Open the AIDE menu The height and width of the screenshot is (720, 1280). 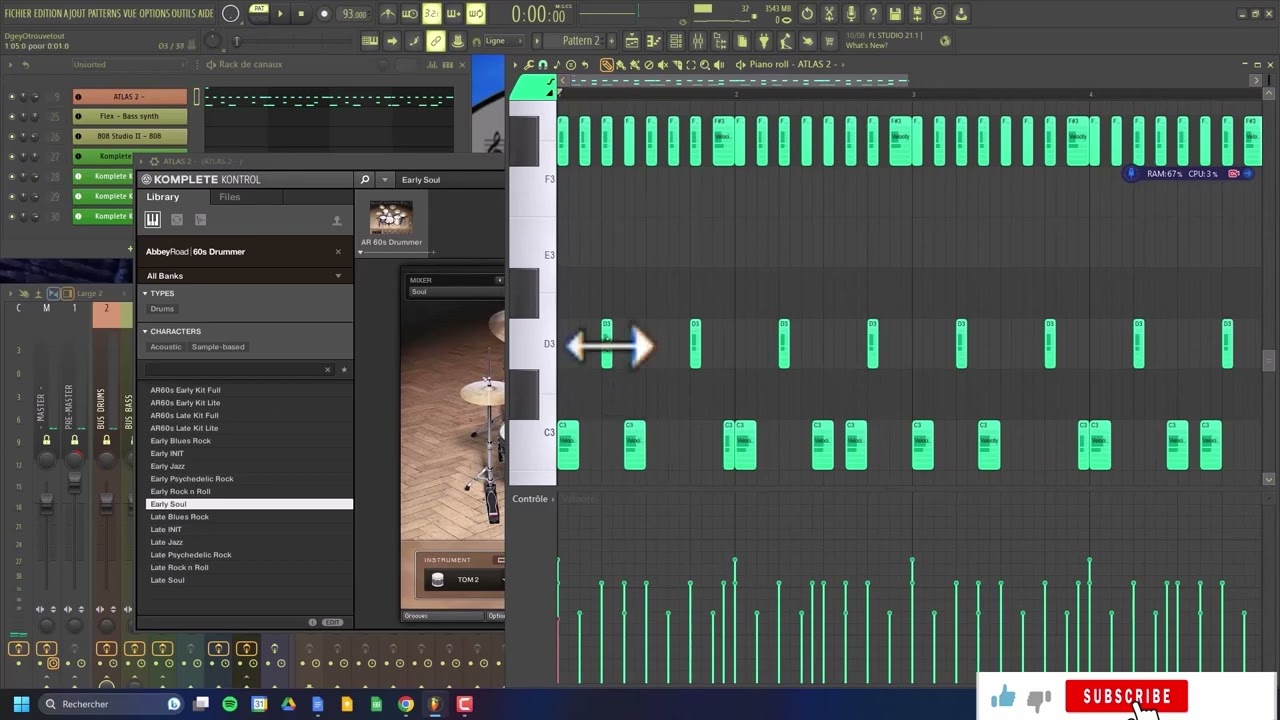point(205,14)
